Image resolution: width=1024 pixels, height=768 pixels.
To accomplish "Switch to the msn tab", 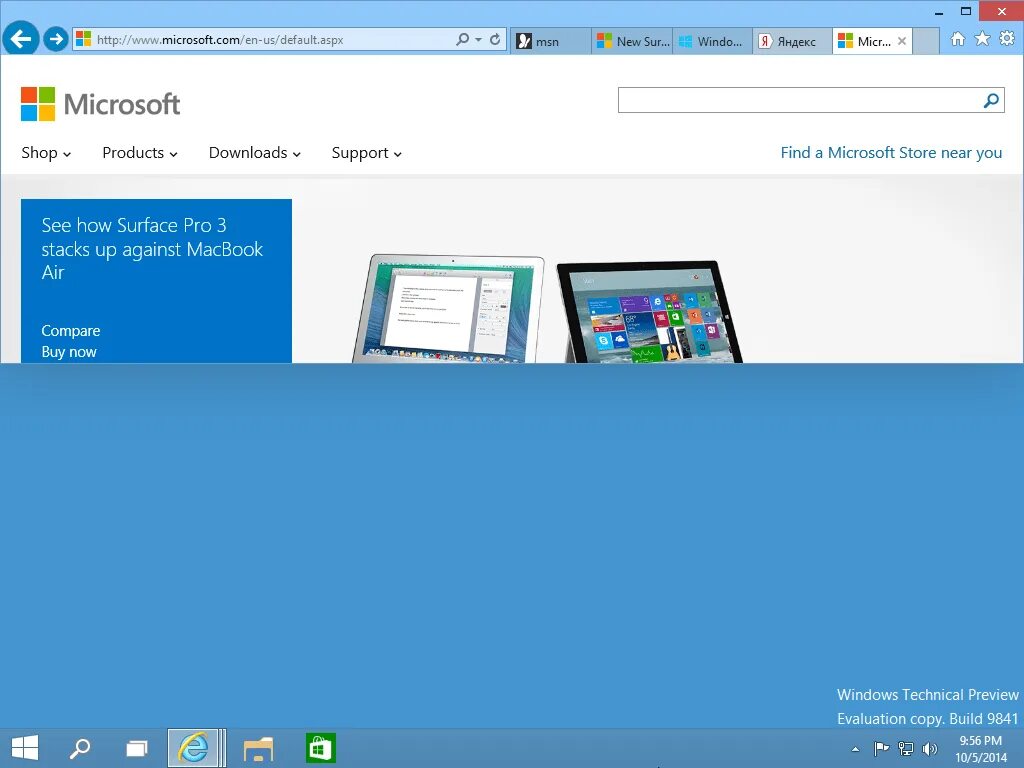I will click(x=551, y=41).
